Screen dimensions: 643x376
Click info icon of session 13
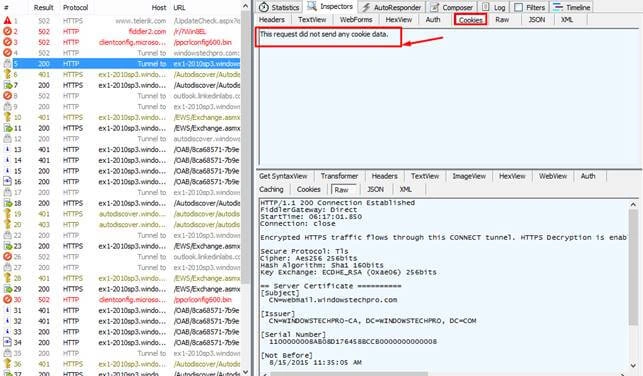point(7,149)
